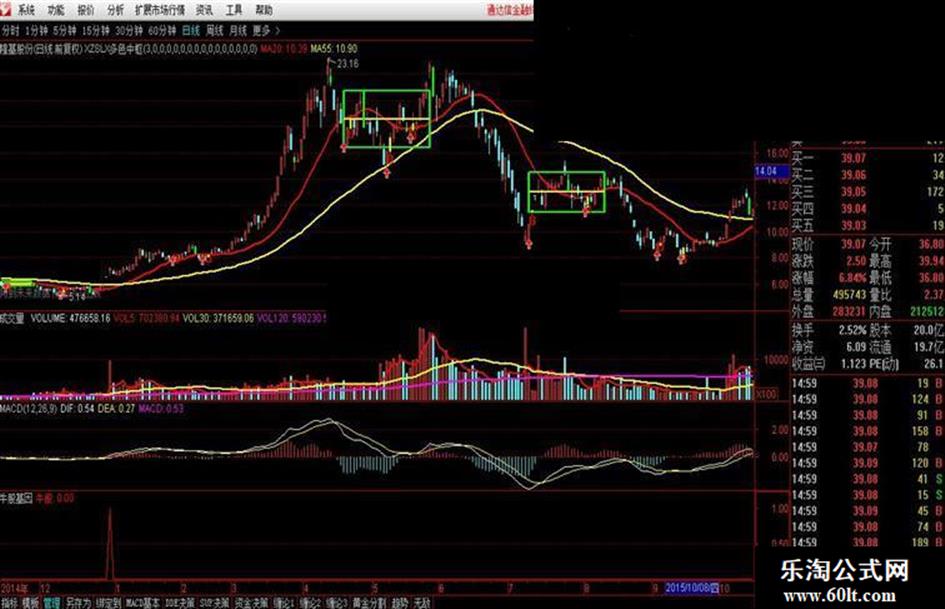Apply the MACD基本 template

coord(143,603)
